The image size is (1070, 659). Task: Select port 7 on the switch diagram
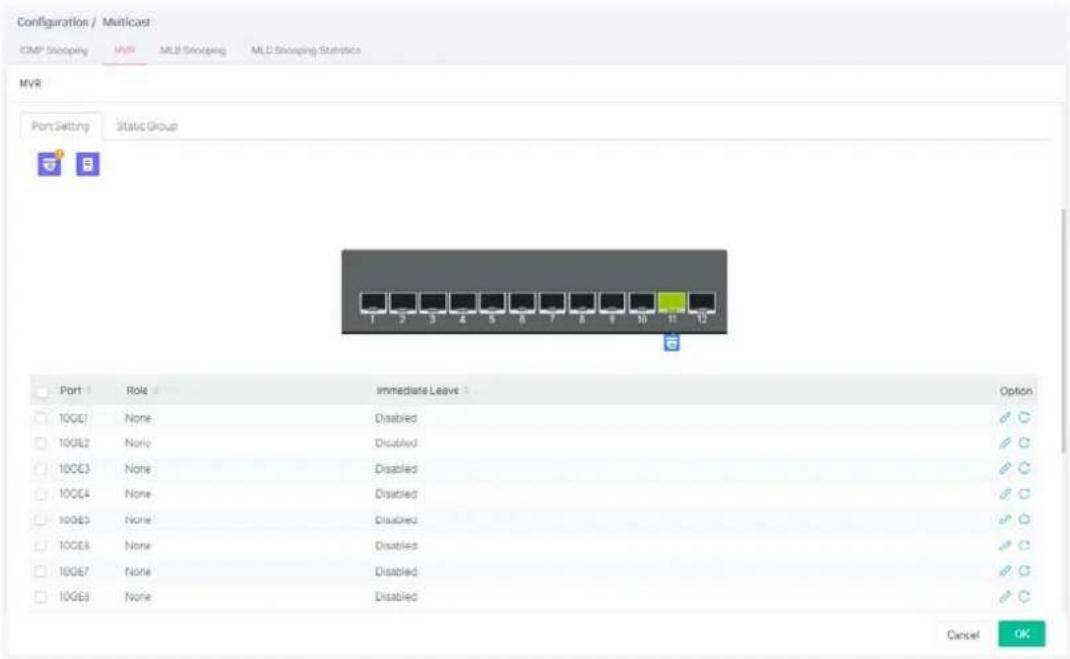coord(552,302)
